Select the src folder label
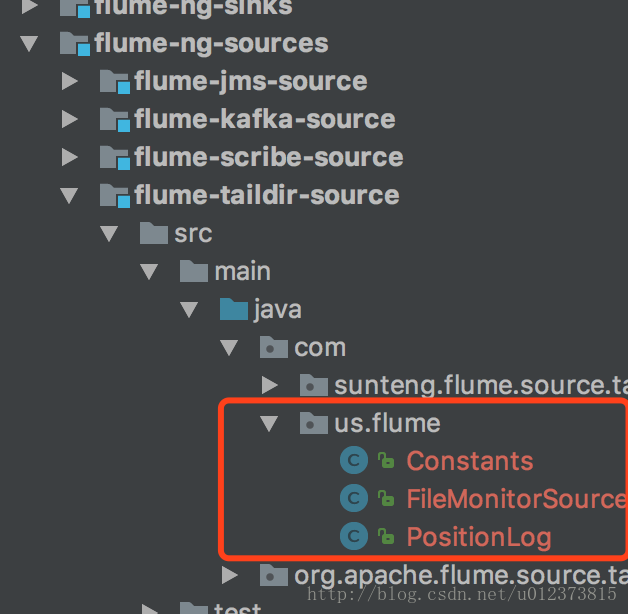 click(x=193, y=234)
